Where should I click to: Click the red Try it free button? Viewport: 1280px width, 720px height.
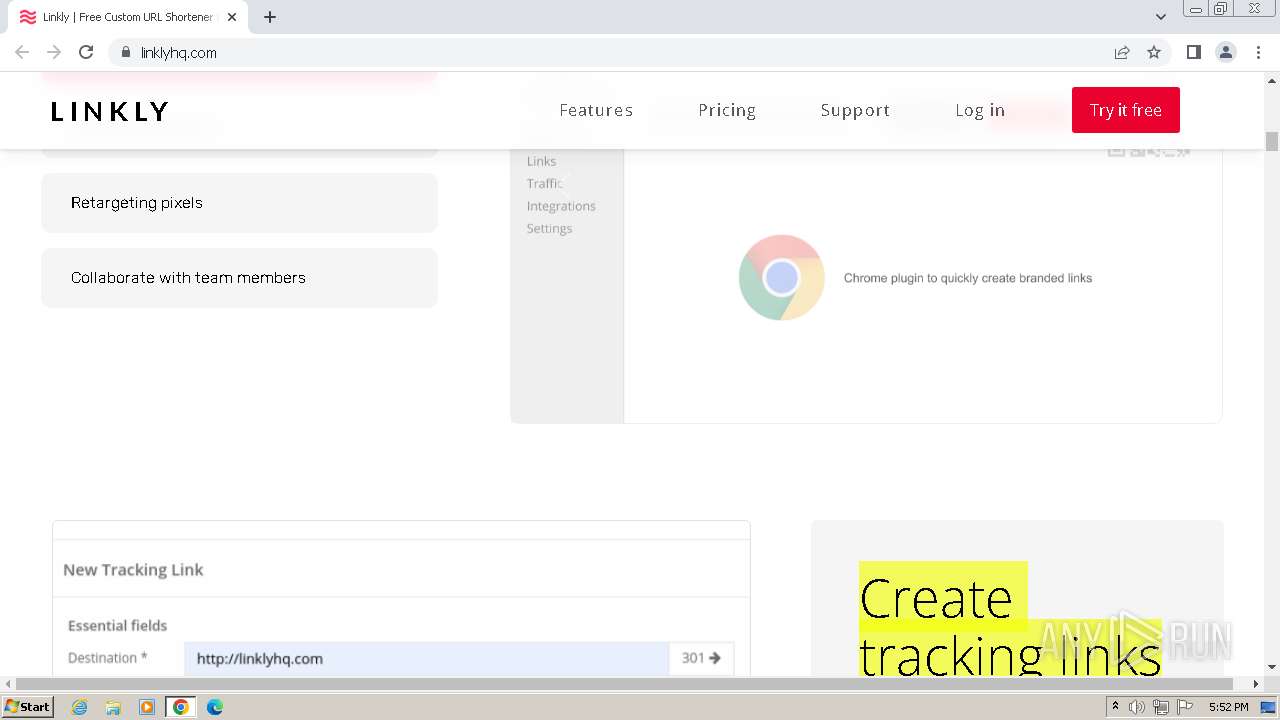[x=1126, y=110]
